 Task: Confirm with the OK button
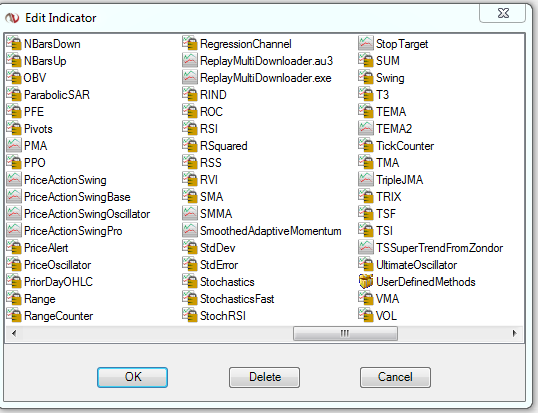coord(132,377)
